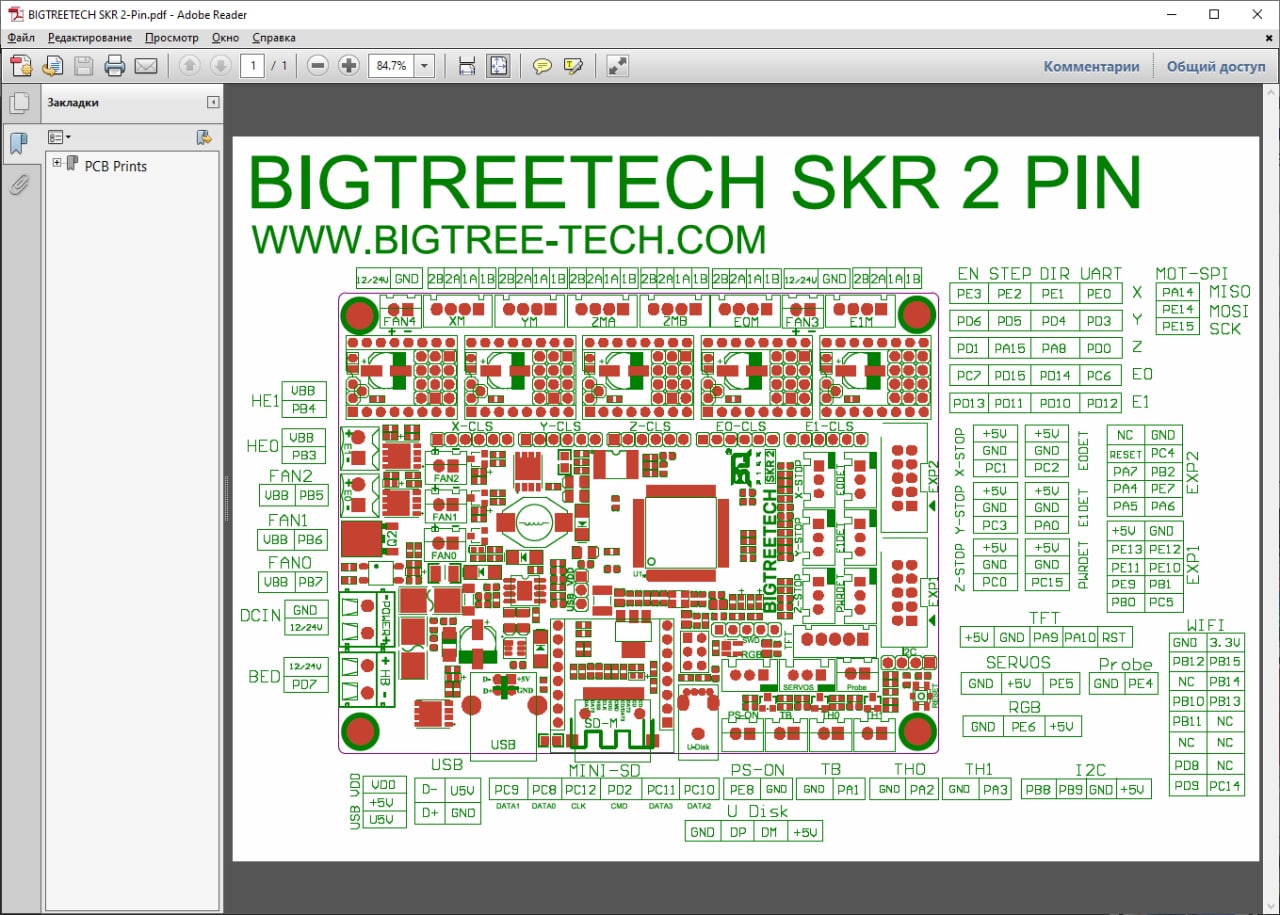The width and height of the screenshot is (1280, 915).
Task: Click the I2C label in diagram
Action: click(1090, 770)
